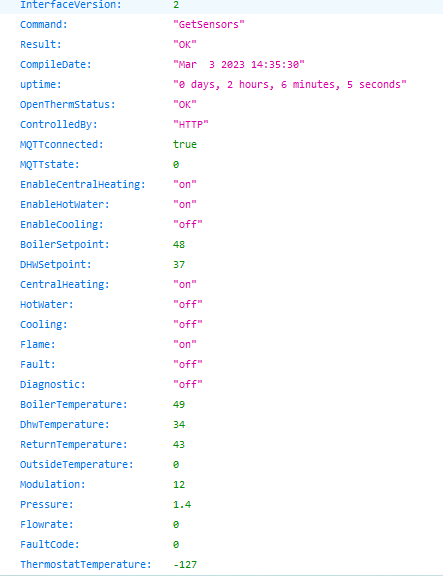Screen dimensions: 443x576
Task: Click the Pressure value 1.4
Action: [182, 504]
